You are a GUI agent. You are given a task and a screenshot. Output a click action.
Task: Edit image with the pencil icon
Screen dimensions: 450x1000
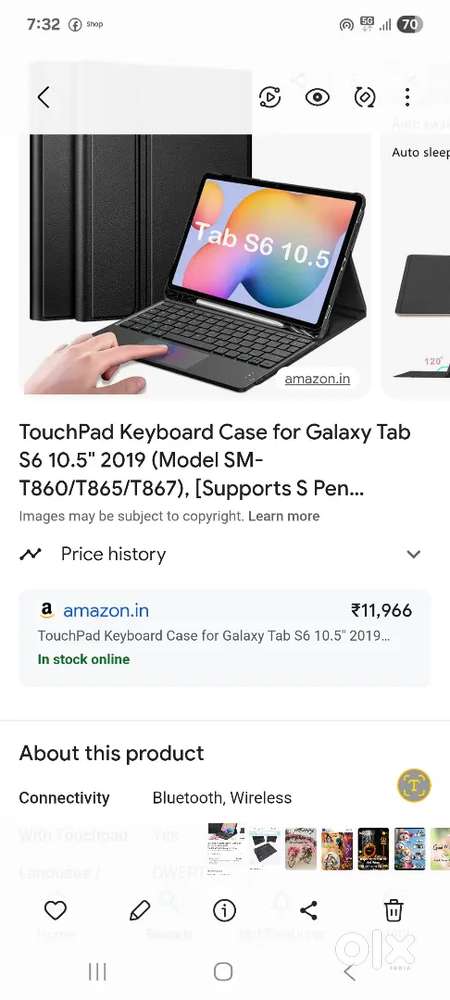pos(140,910)
